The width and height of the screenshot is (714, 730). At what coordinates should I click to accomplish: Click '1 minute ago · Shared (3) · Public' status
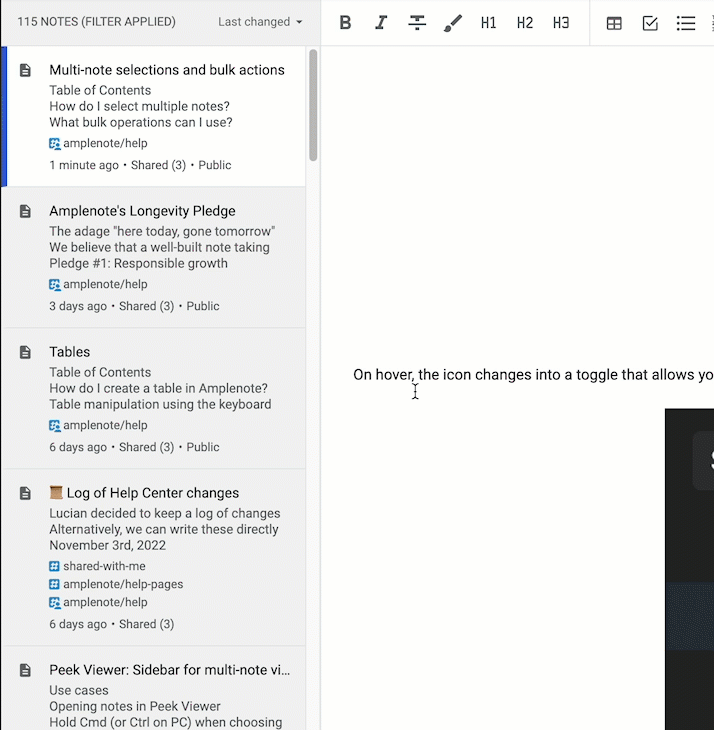[141, 165]
